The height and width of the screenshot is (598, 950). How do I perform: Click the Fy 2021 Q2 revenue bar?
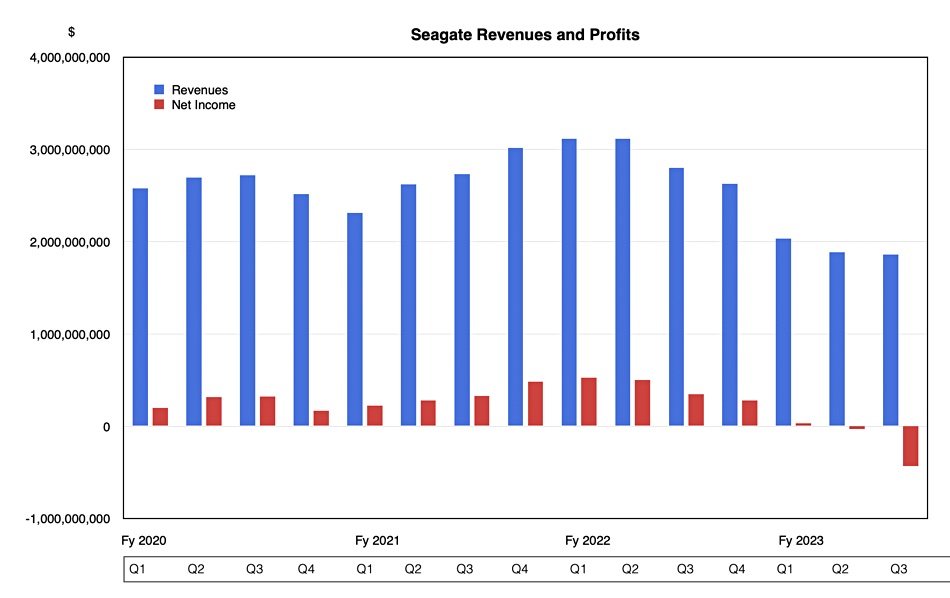[x=408, y=305]
